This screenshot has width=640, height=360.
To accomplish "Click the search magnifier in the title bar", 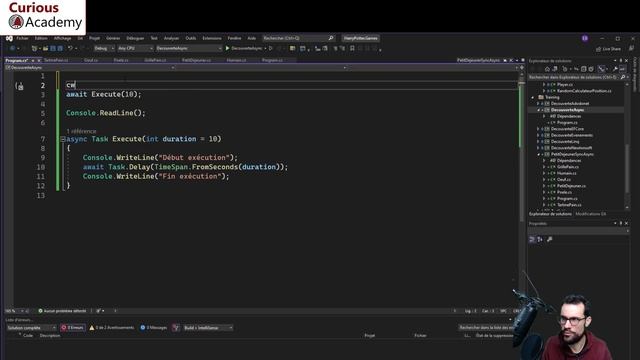I will click(x=331, y=38).
